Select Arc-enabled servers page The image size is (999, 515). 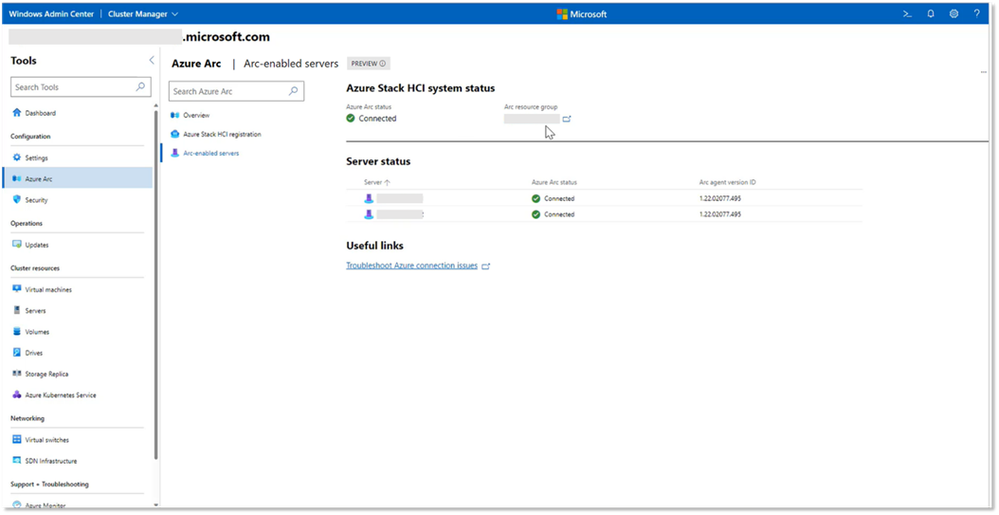(211, 153)
